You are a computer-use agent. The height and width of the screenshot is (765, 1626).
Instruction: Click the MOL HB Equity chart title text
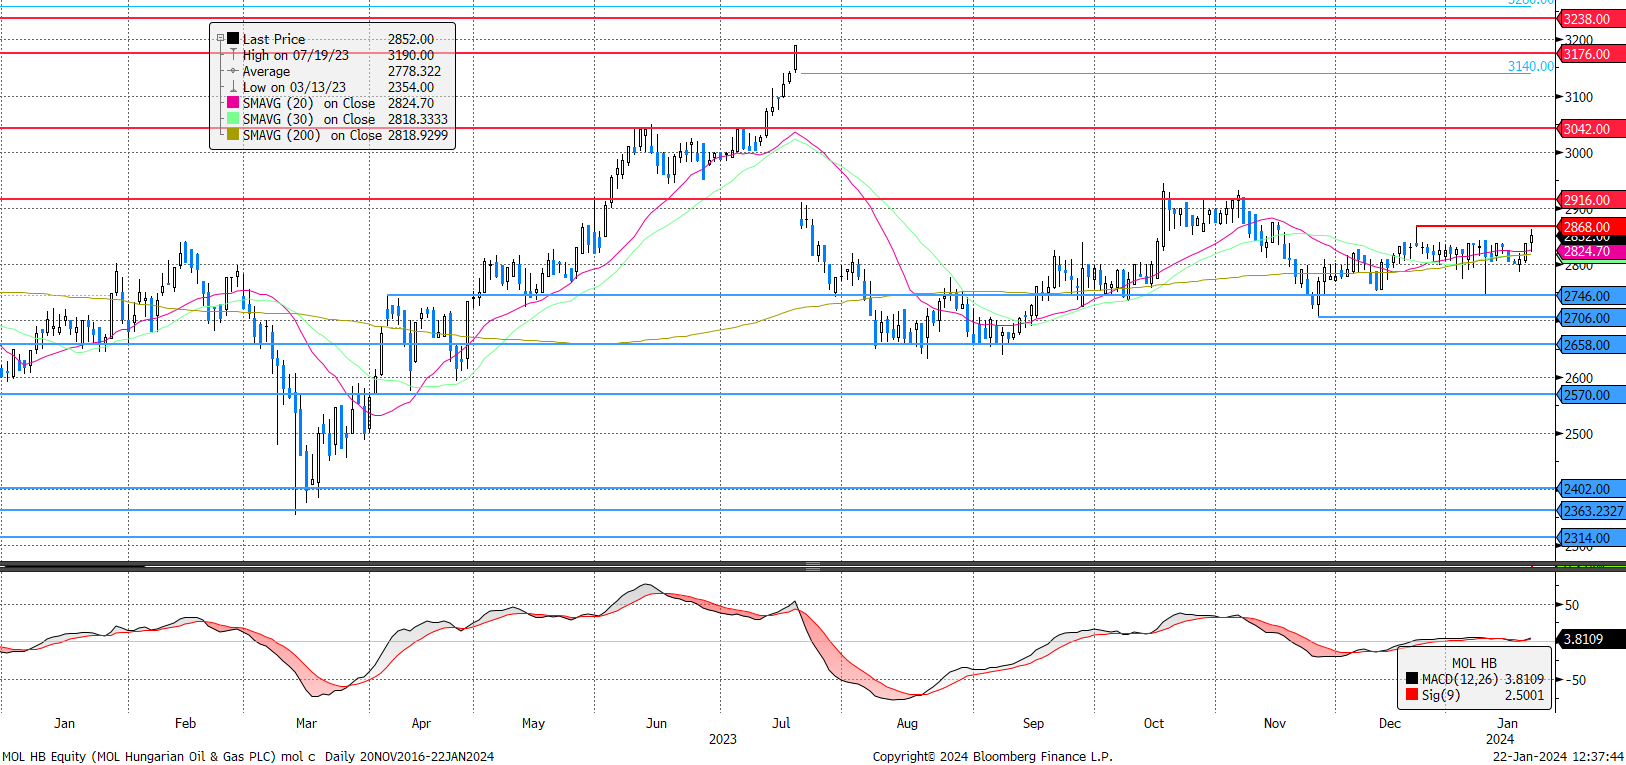[x=248, y=756]
